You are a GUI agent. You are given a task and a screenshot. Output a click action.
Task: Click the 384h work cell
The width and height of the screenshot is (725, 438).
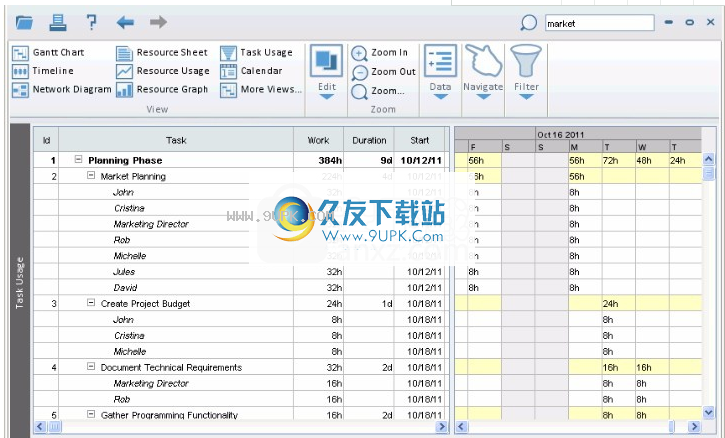[x=319, y=160]
